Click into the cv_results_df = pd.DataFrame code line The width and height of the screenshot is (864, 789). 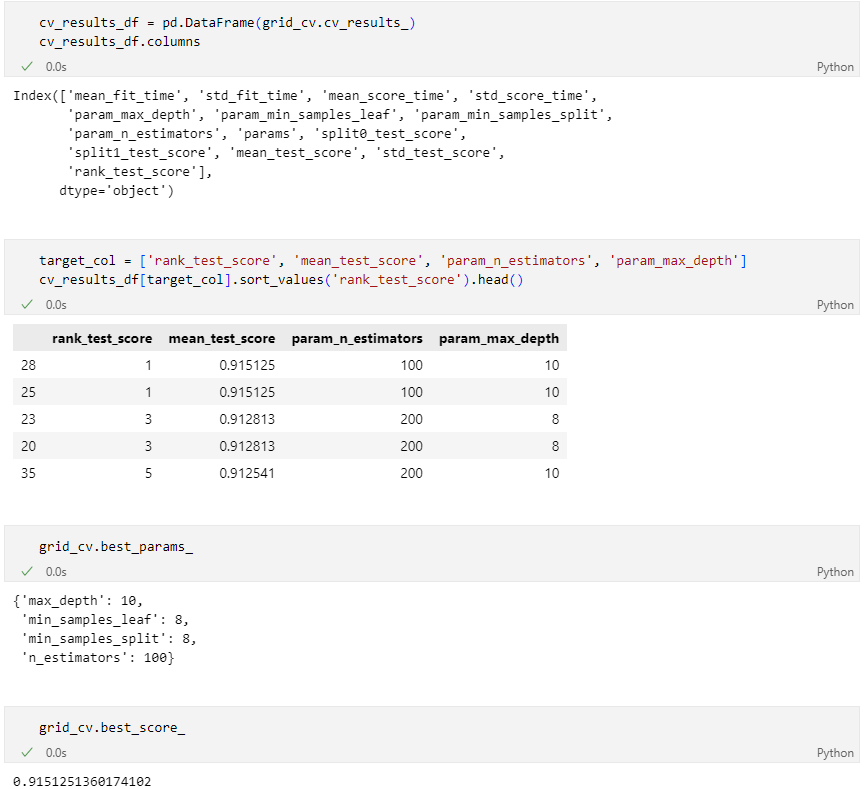pos(227,23)
